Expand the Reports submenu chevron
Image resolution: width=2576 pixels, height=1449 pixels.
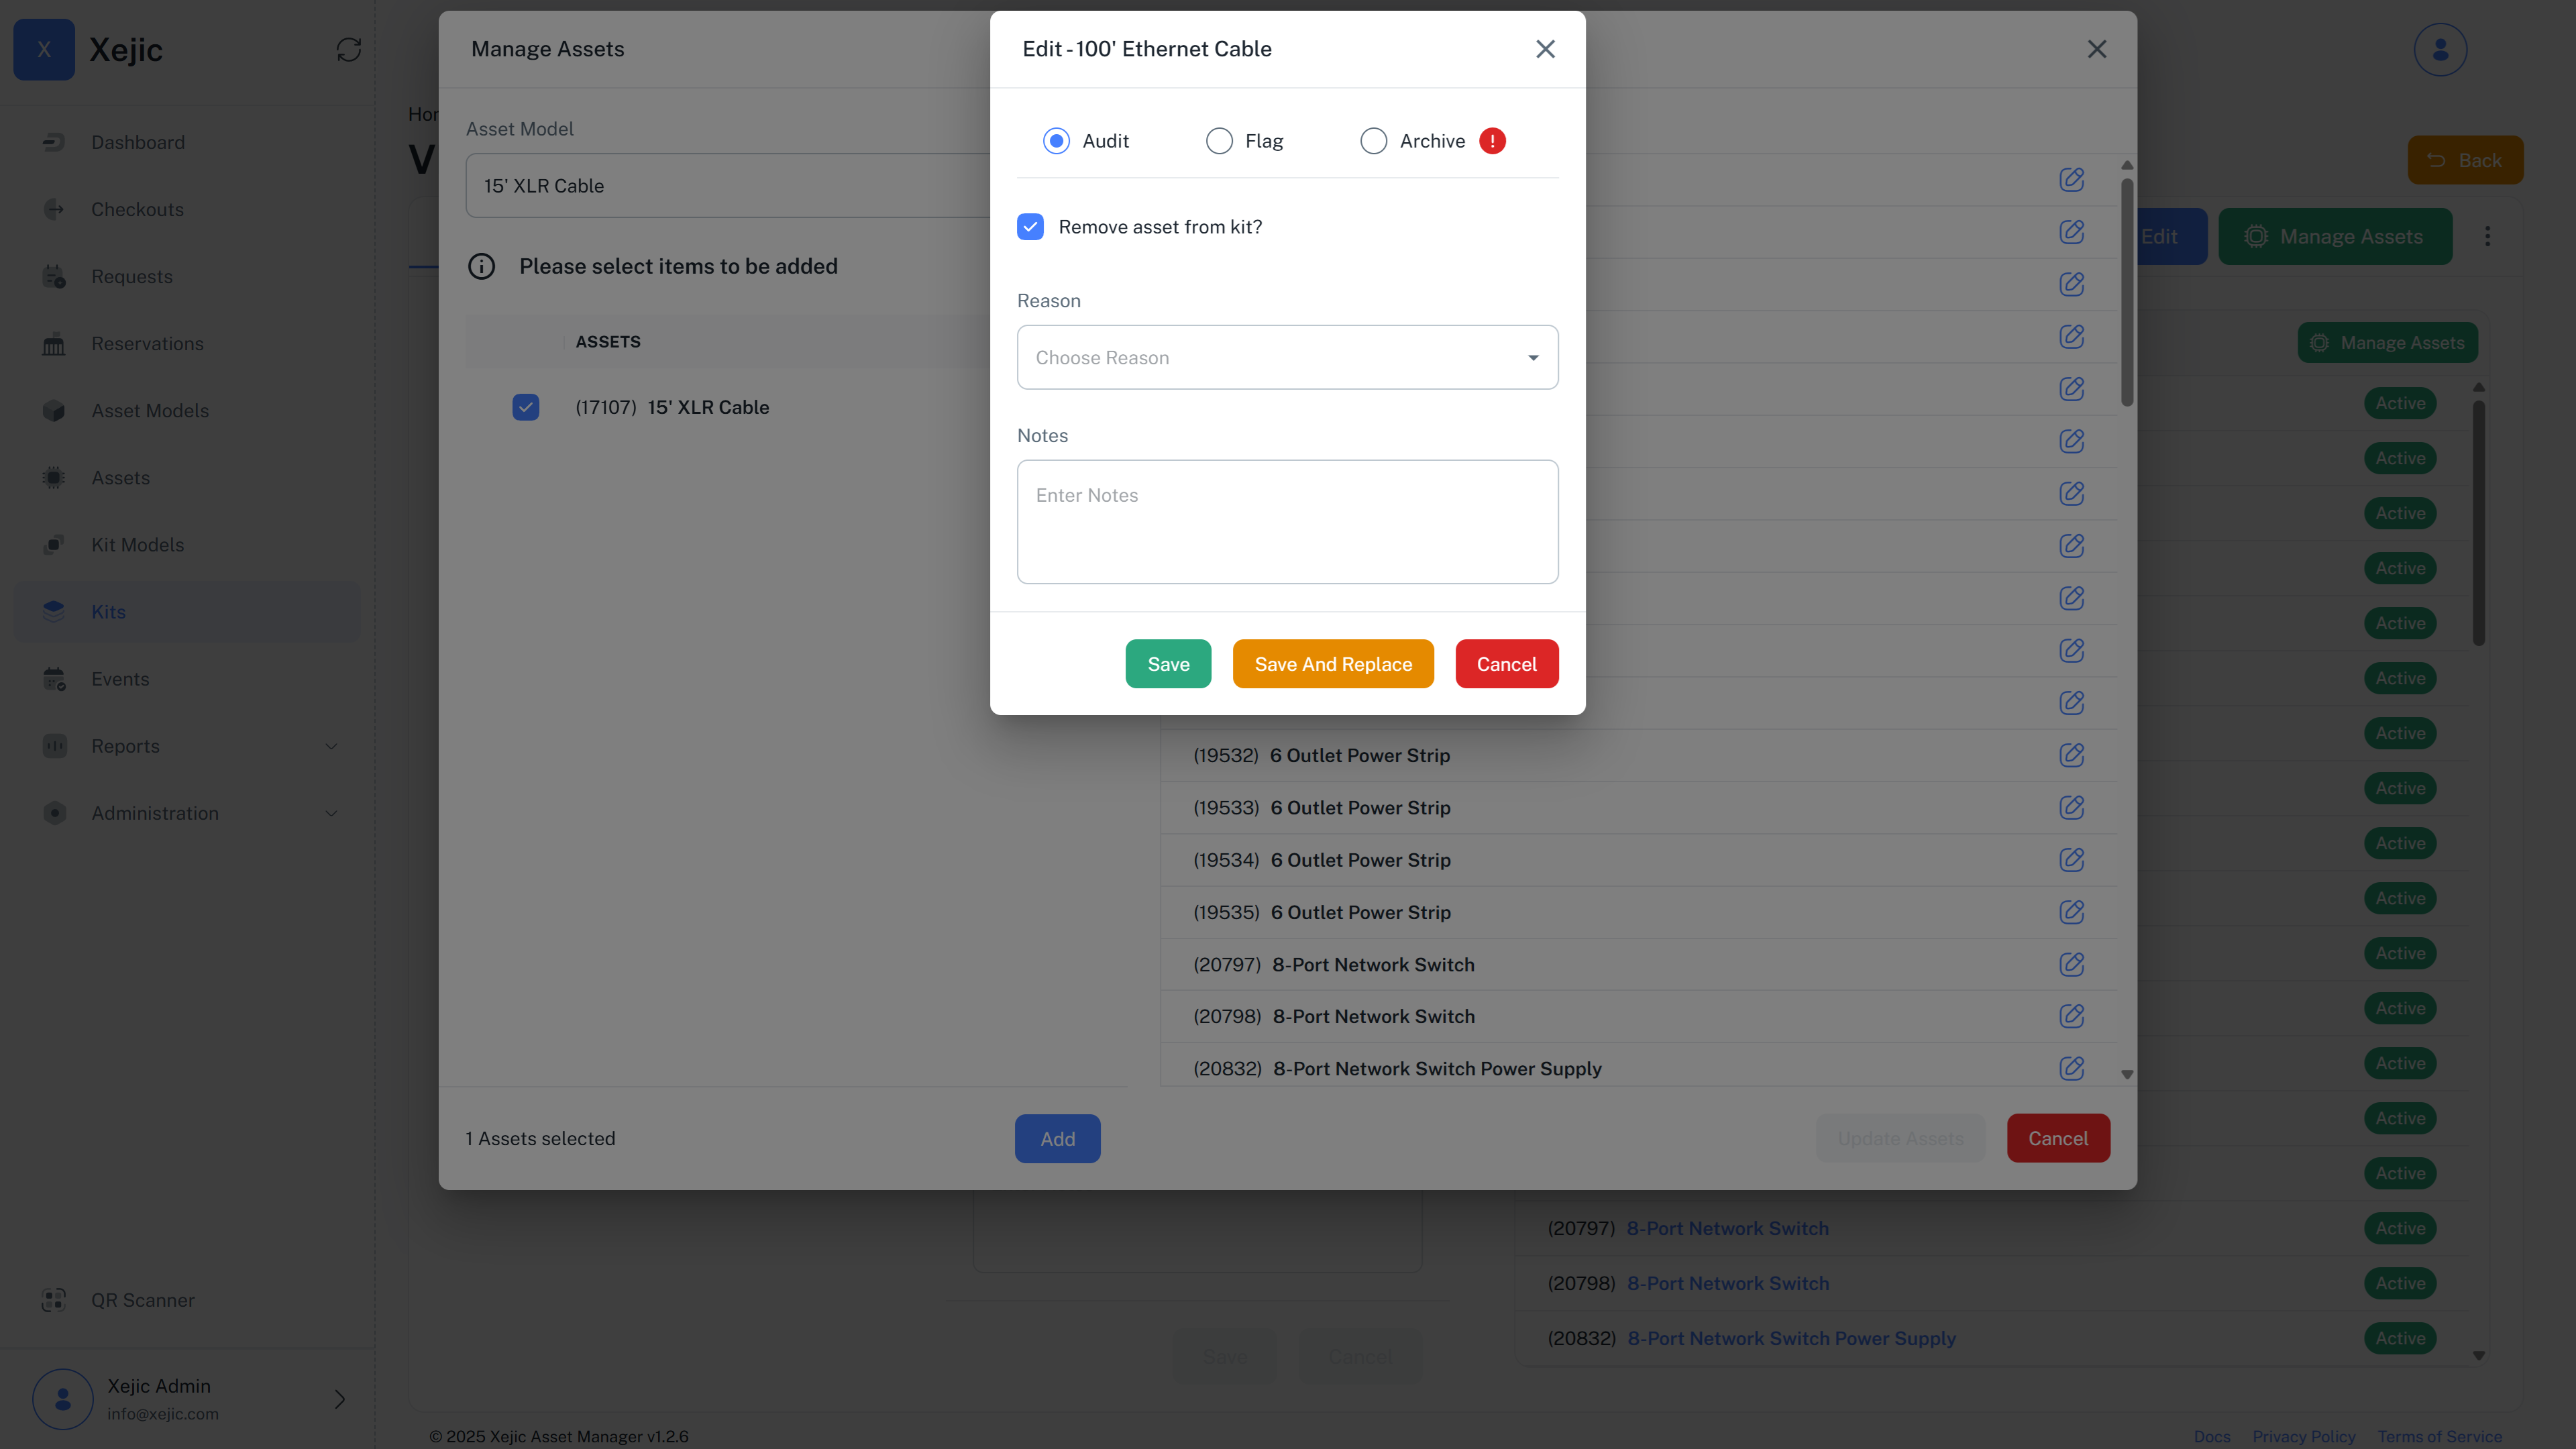tap(332, 746)
